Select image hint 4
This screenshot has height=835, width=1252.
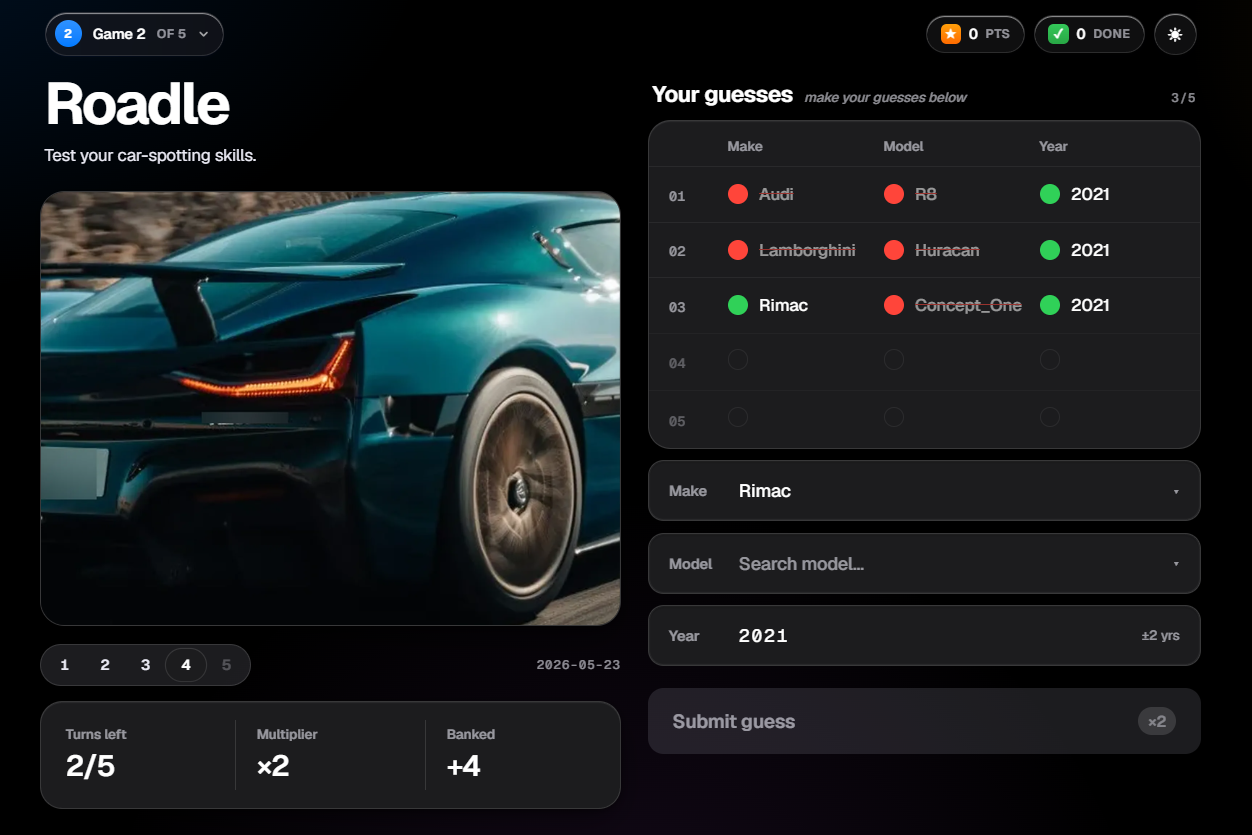186,665
